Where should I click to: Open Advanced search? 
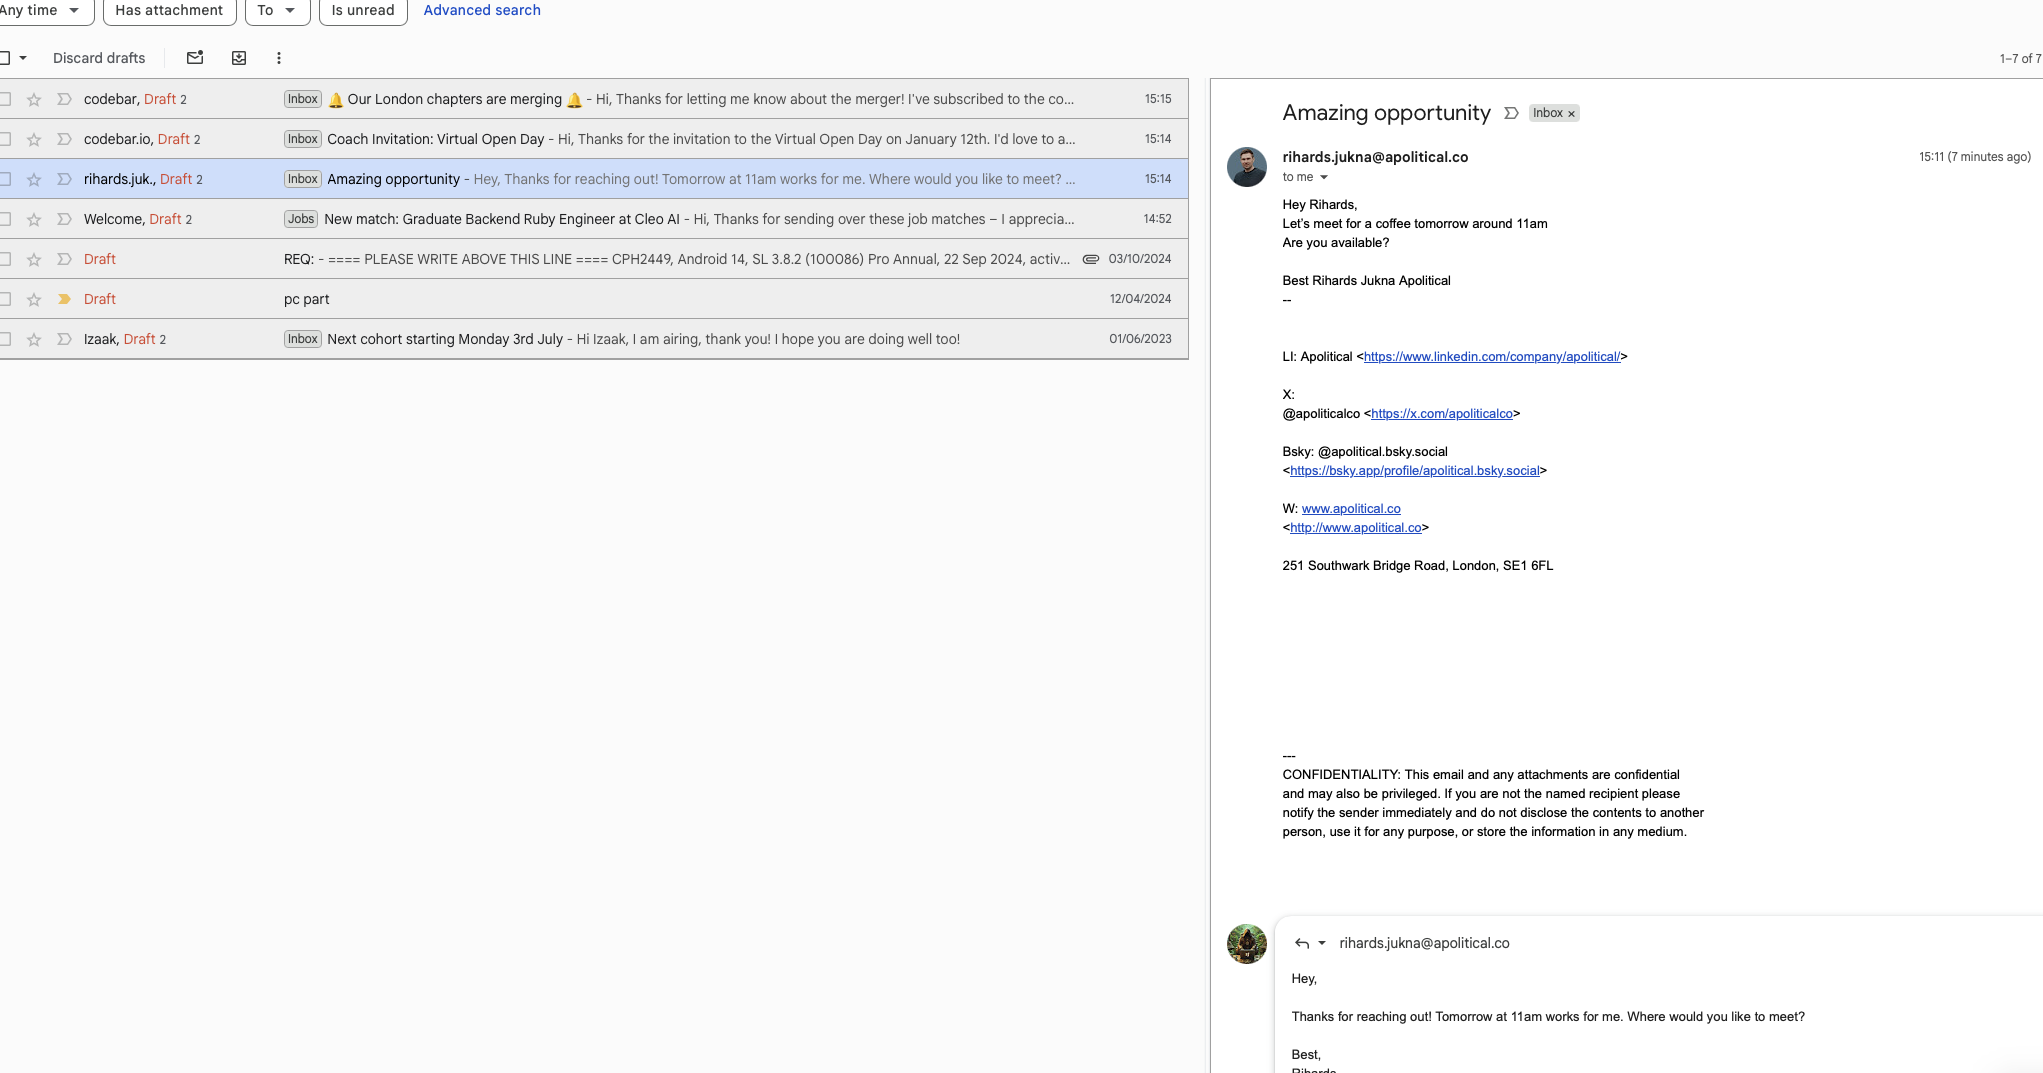pos(481,11)
